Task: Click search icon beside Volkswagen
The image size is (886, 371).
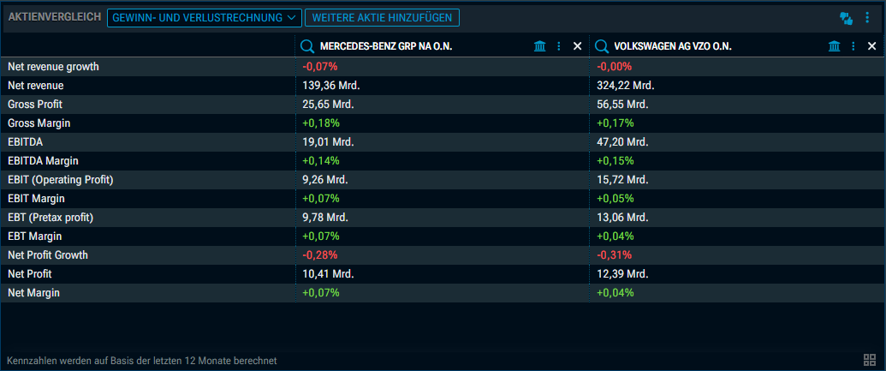Action: coord(602,47)
